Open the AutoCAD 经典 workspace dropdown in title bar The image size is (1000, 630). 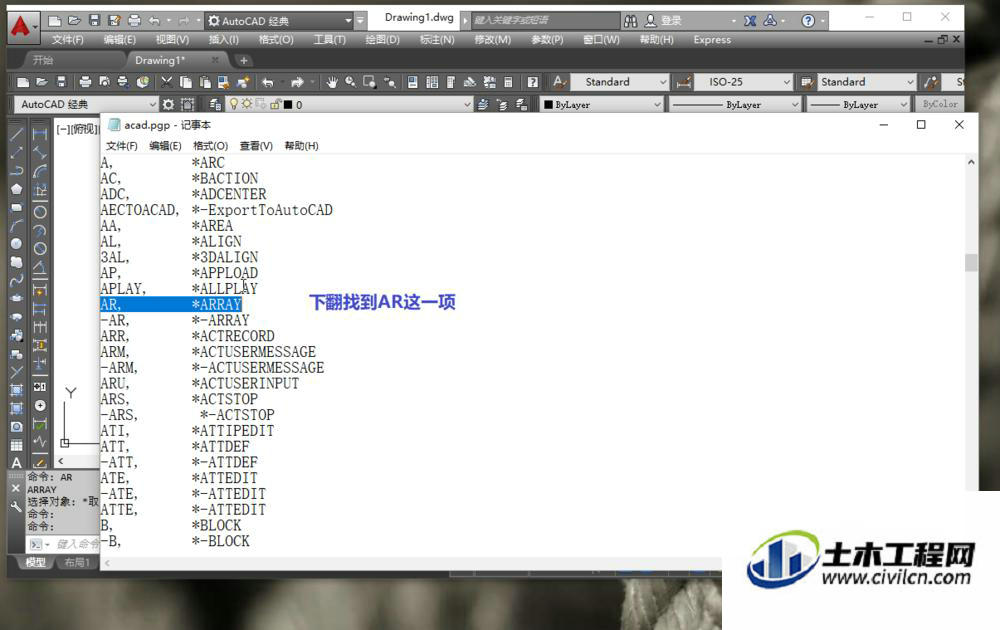[279, 21]
